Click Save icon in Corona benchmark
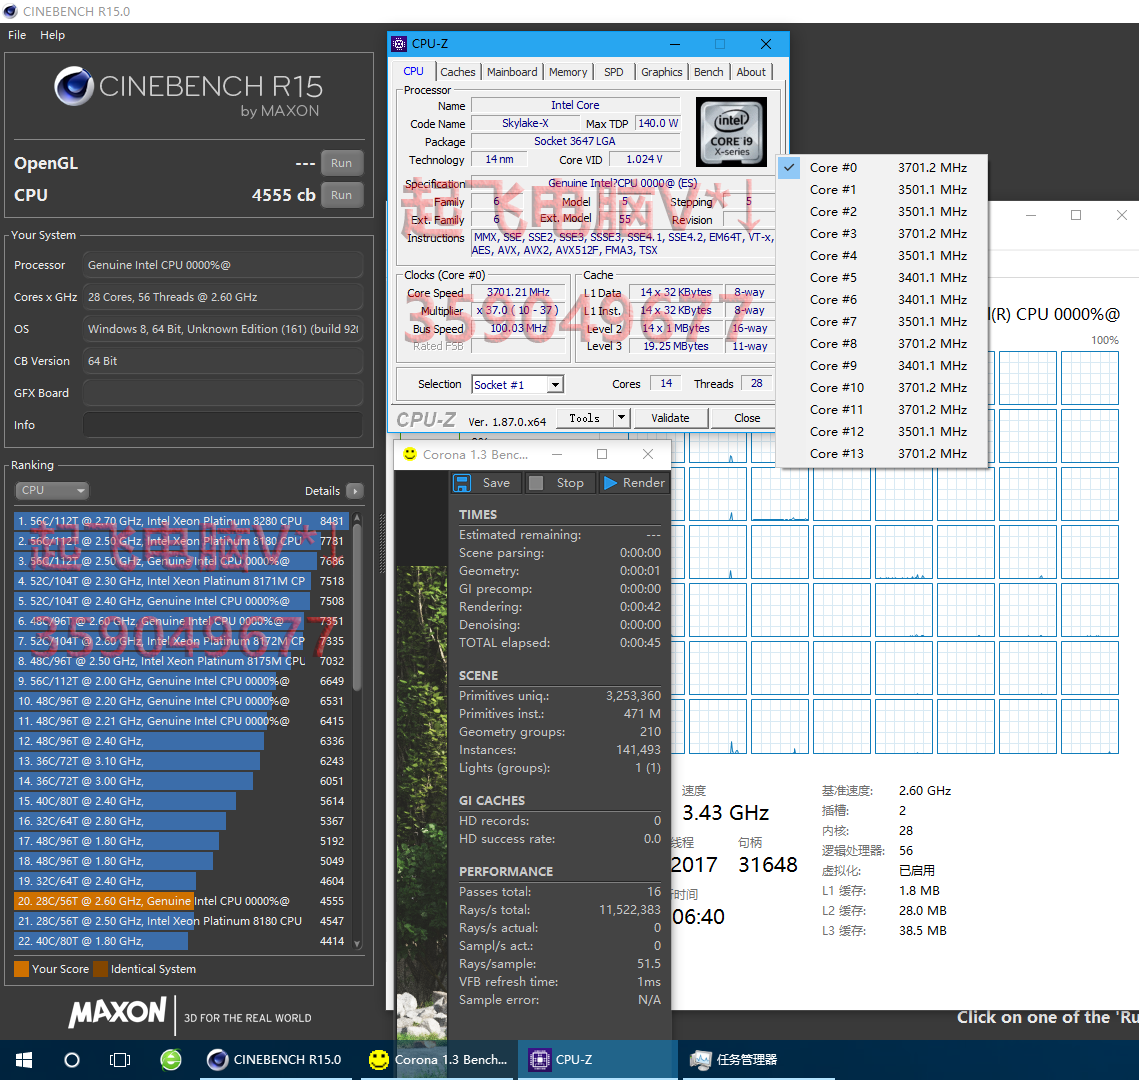Image resolution: width=1139 pixels, height=1080 pixels. 462,483
